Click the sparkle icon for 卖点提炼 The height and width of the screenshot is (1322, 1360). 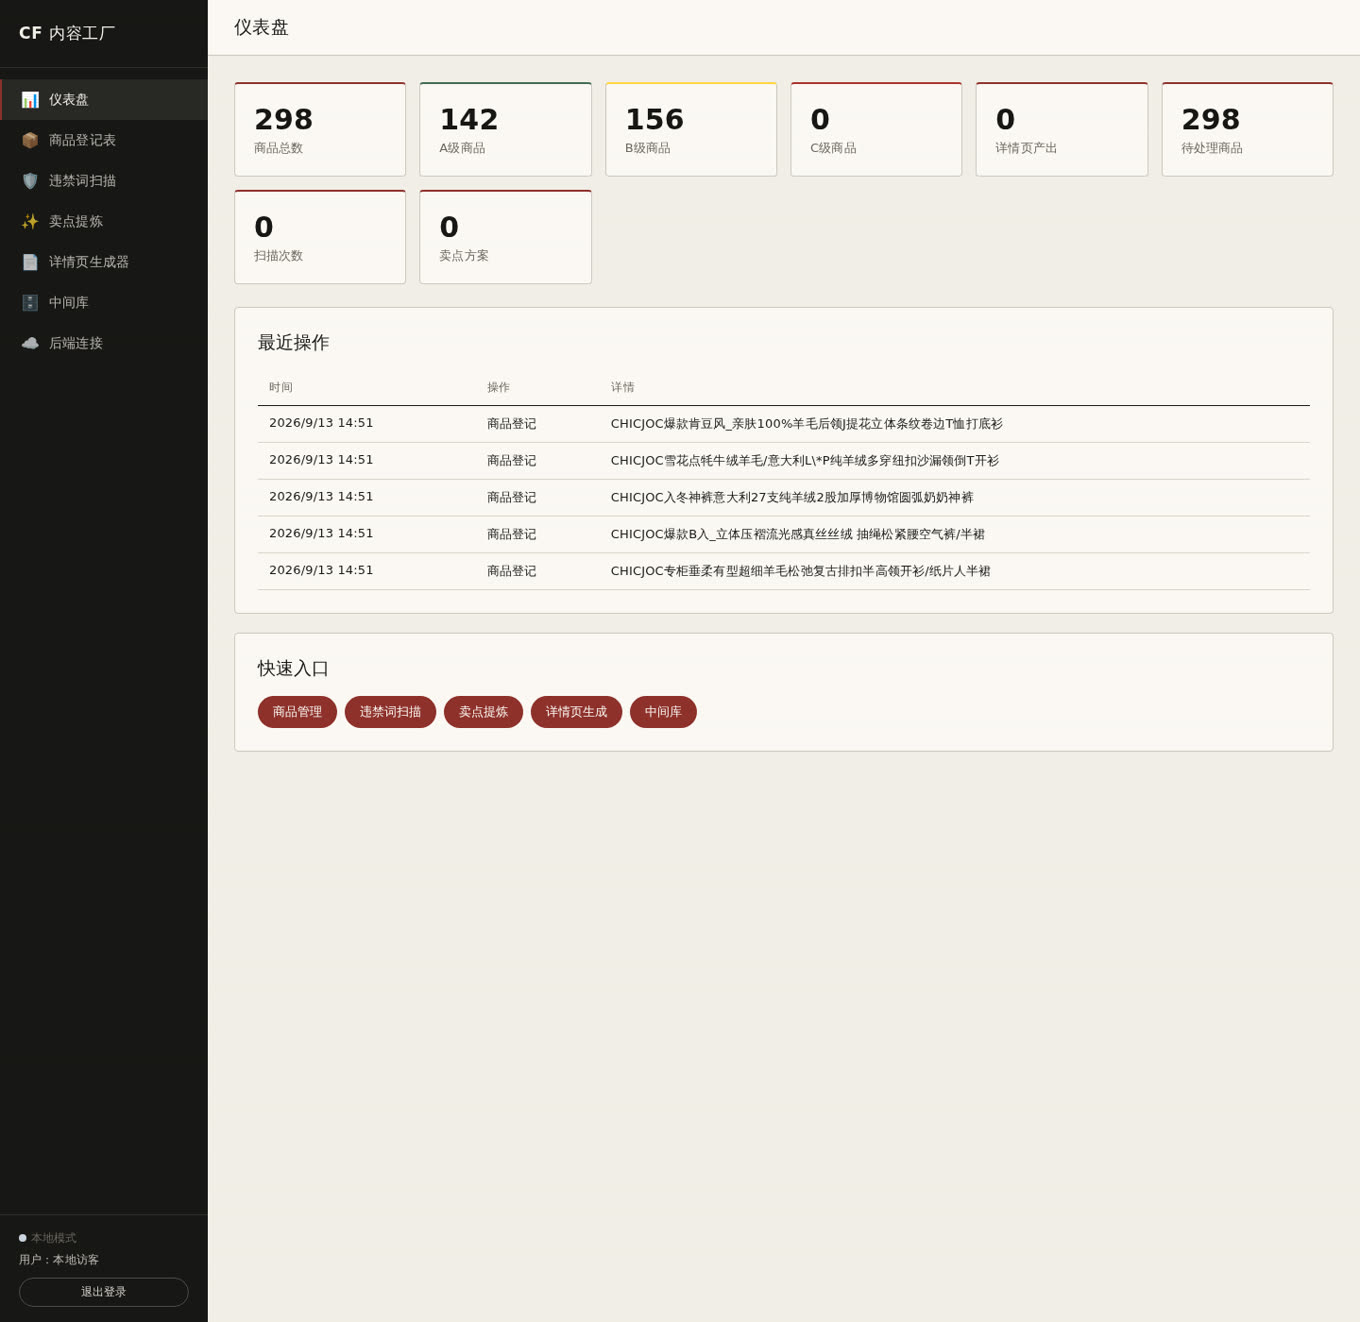30,222
